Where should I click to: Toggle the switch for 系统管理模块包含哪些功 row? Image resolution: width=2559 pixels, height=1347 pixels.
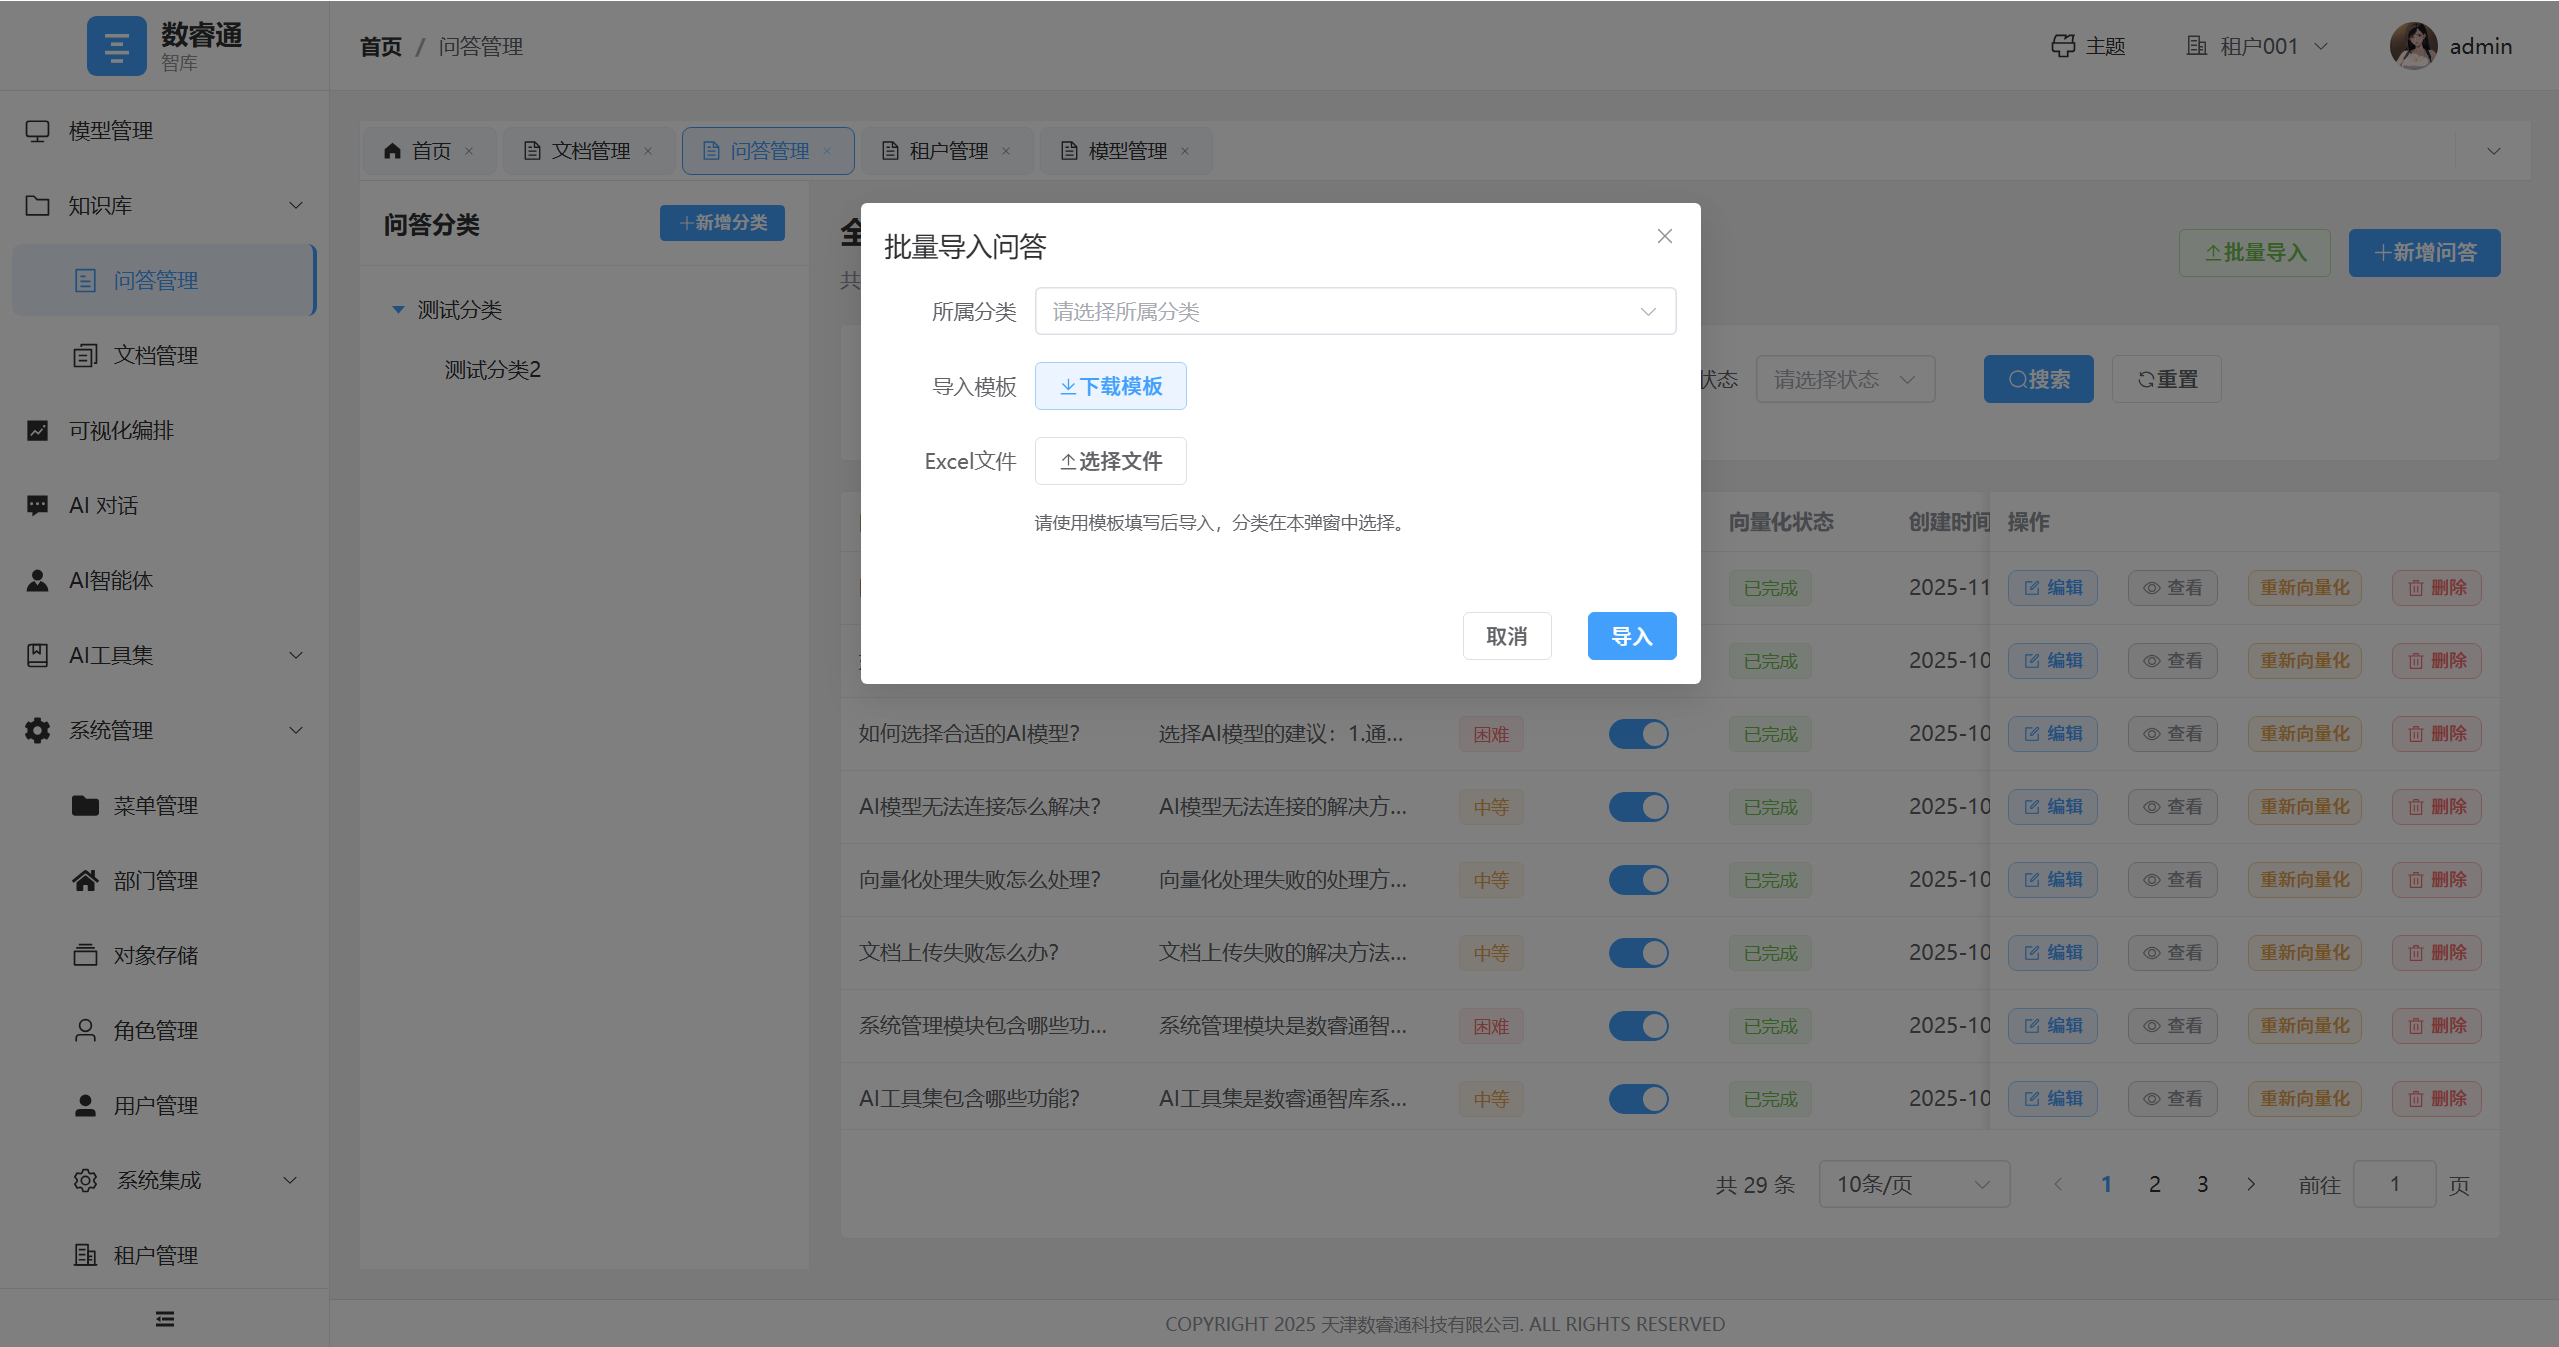coord(1638,1026)
